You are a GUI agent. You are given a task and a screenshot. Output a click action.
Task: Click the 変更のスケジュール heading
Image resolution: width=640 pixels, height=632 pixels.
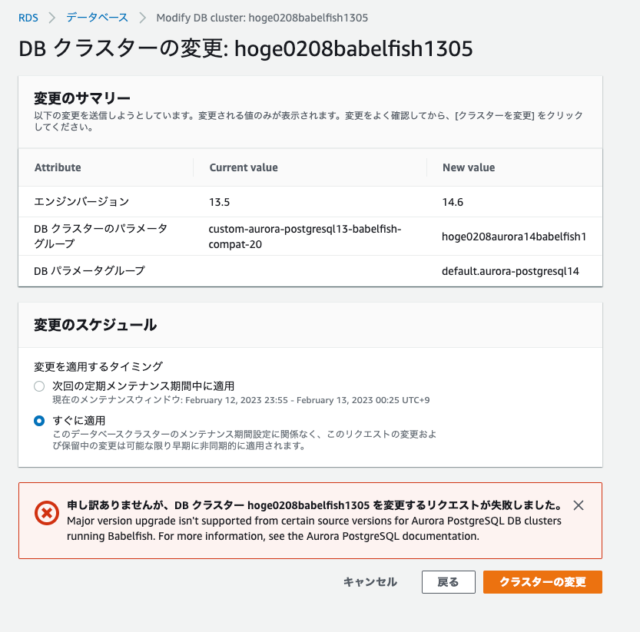95,325
